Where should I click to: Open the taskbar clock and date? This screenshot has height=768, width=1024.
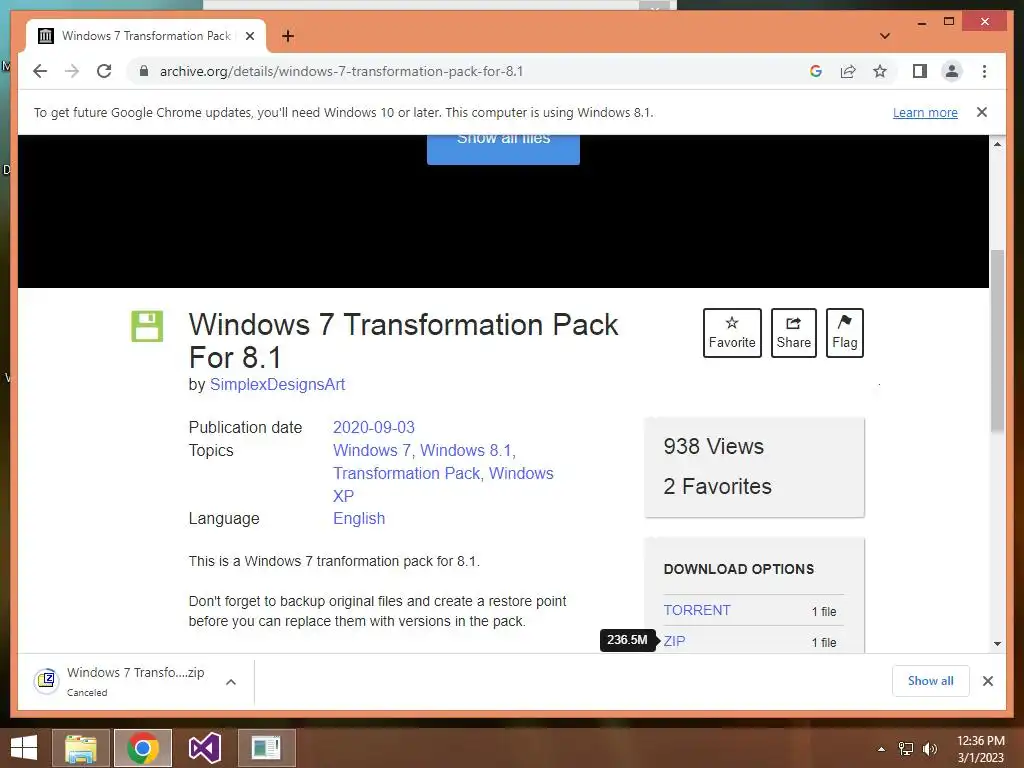coord(980,749)
